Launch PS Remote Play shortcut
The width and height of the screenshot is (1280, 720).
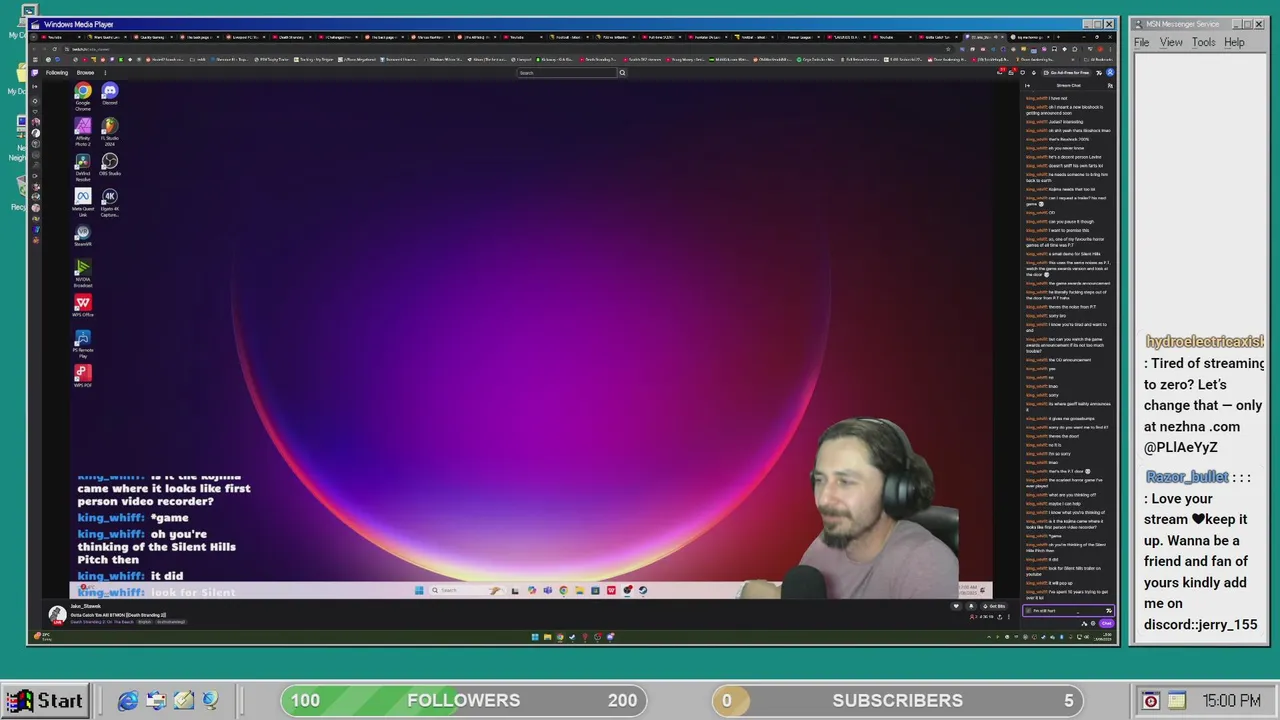click(x=83, y=343)
